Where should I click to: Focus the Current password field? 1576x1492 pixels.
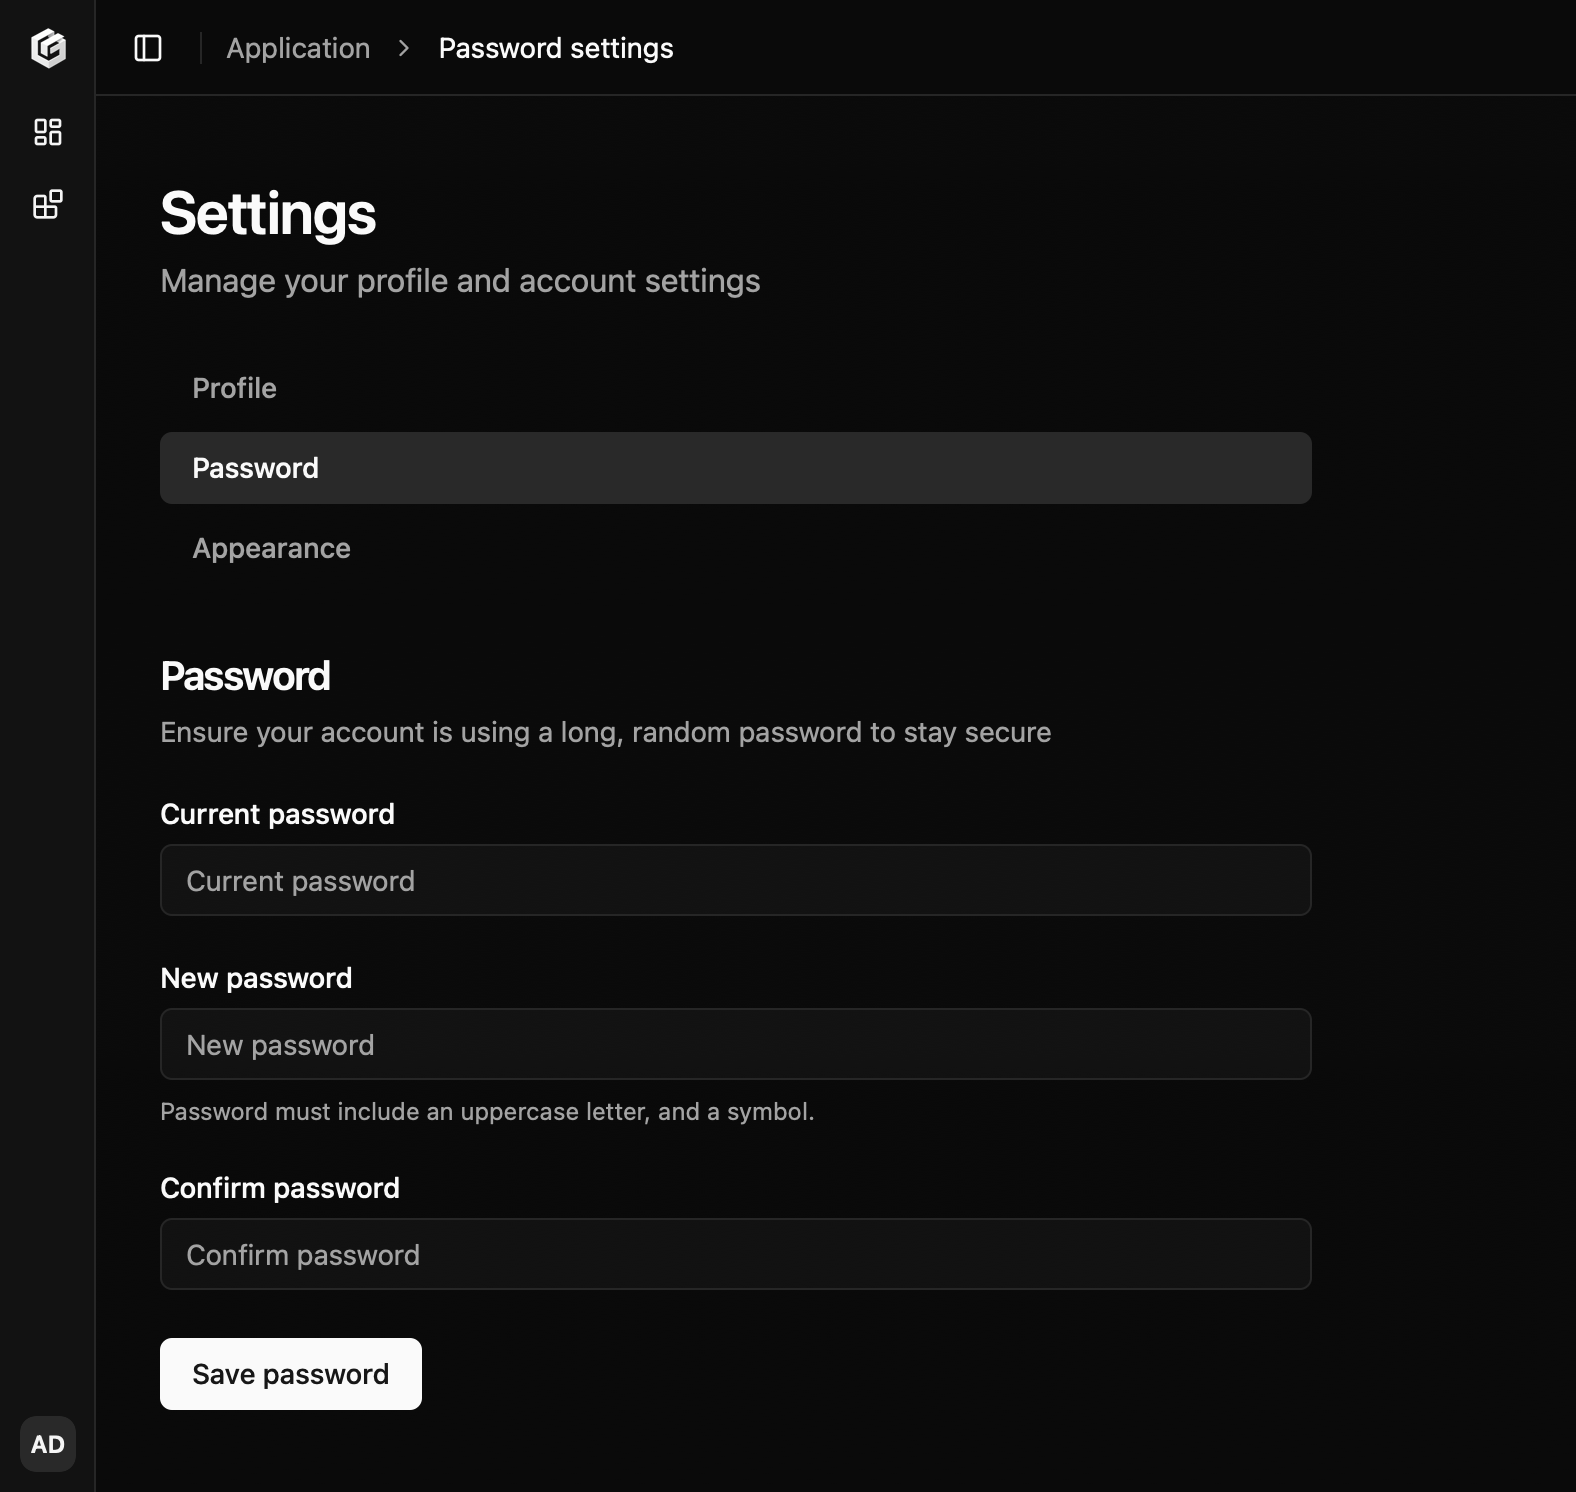click(x=736, y=880)
